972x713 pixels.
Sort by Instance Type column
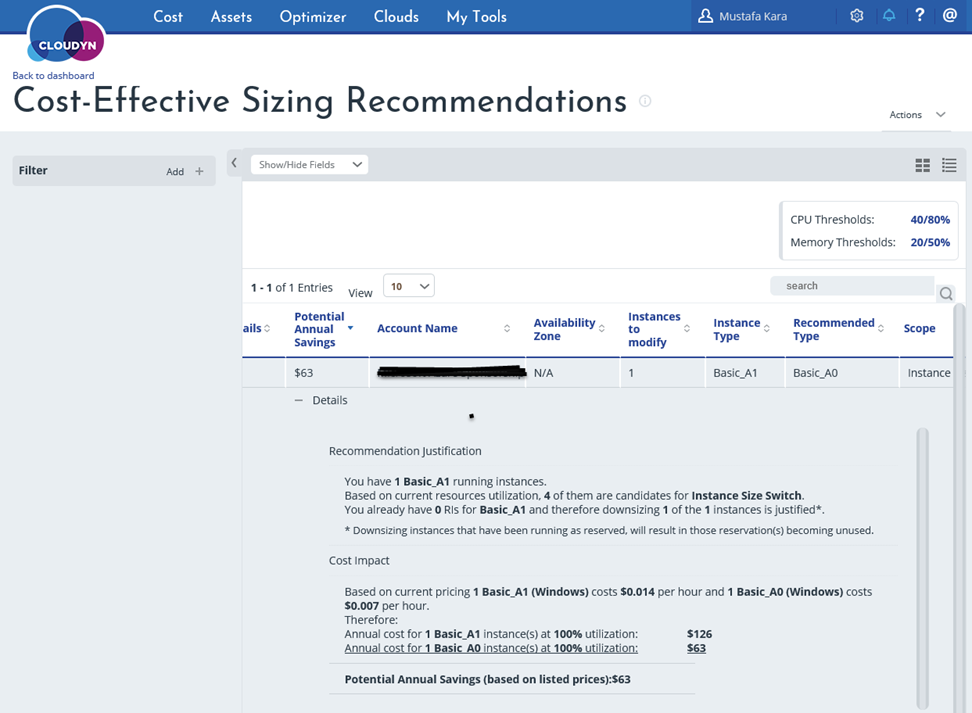click(767, 329)
